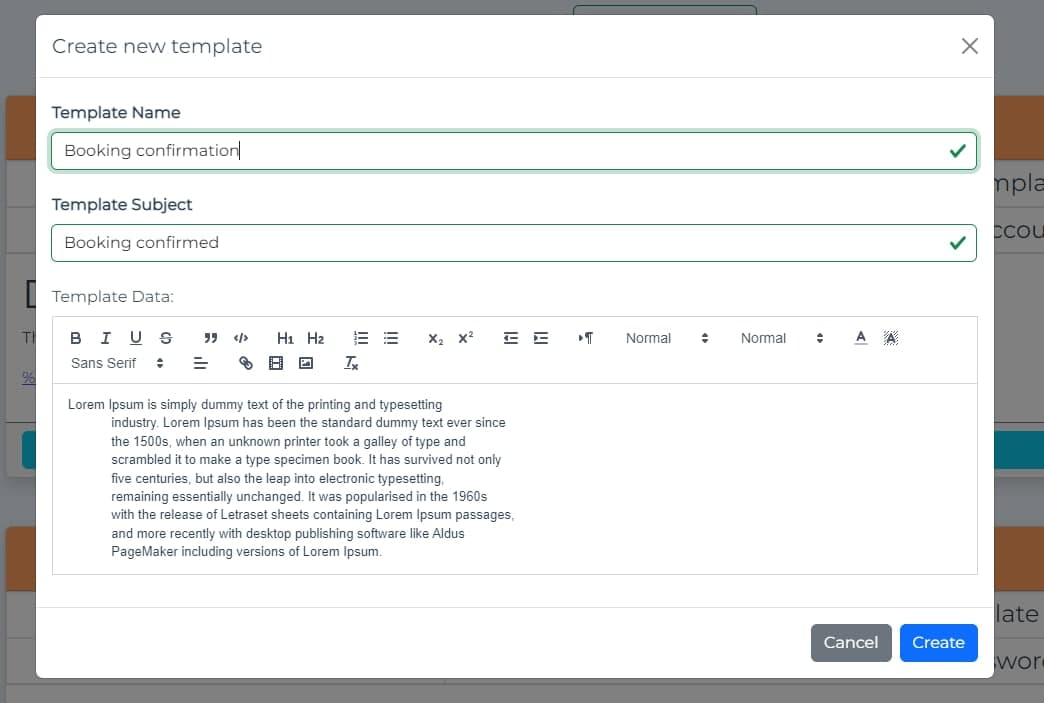The width and height of the screenshot is (1044, 703).
Task: Insert a blockquote
Action: coord(210,338)
